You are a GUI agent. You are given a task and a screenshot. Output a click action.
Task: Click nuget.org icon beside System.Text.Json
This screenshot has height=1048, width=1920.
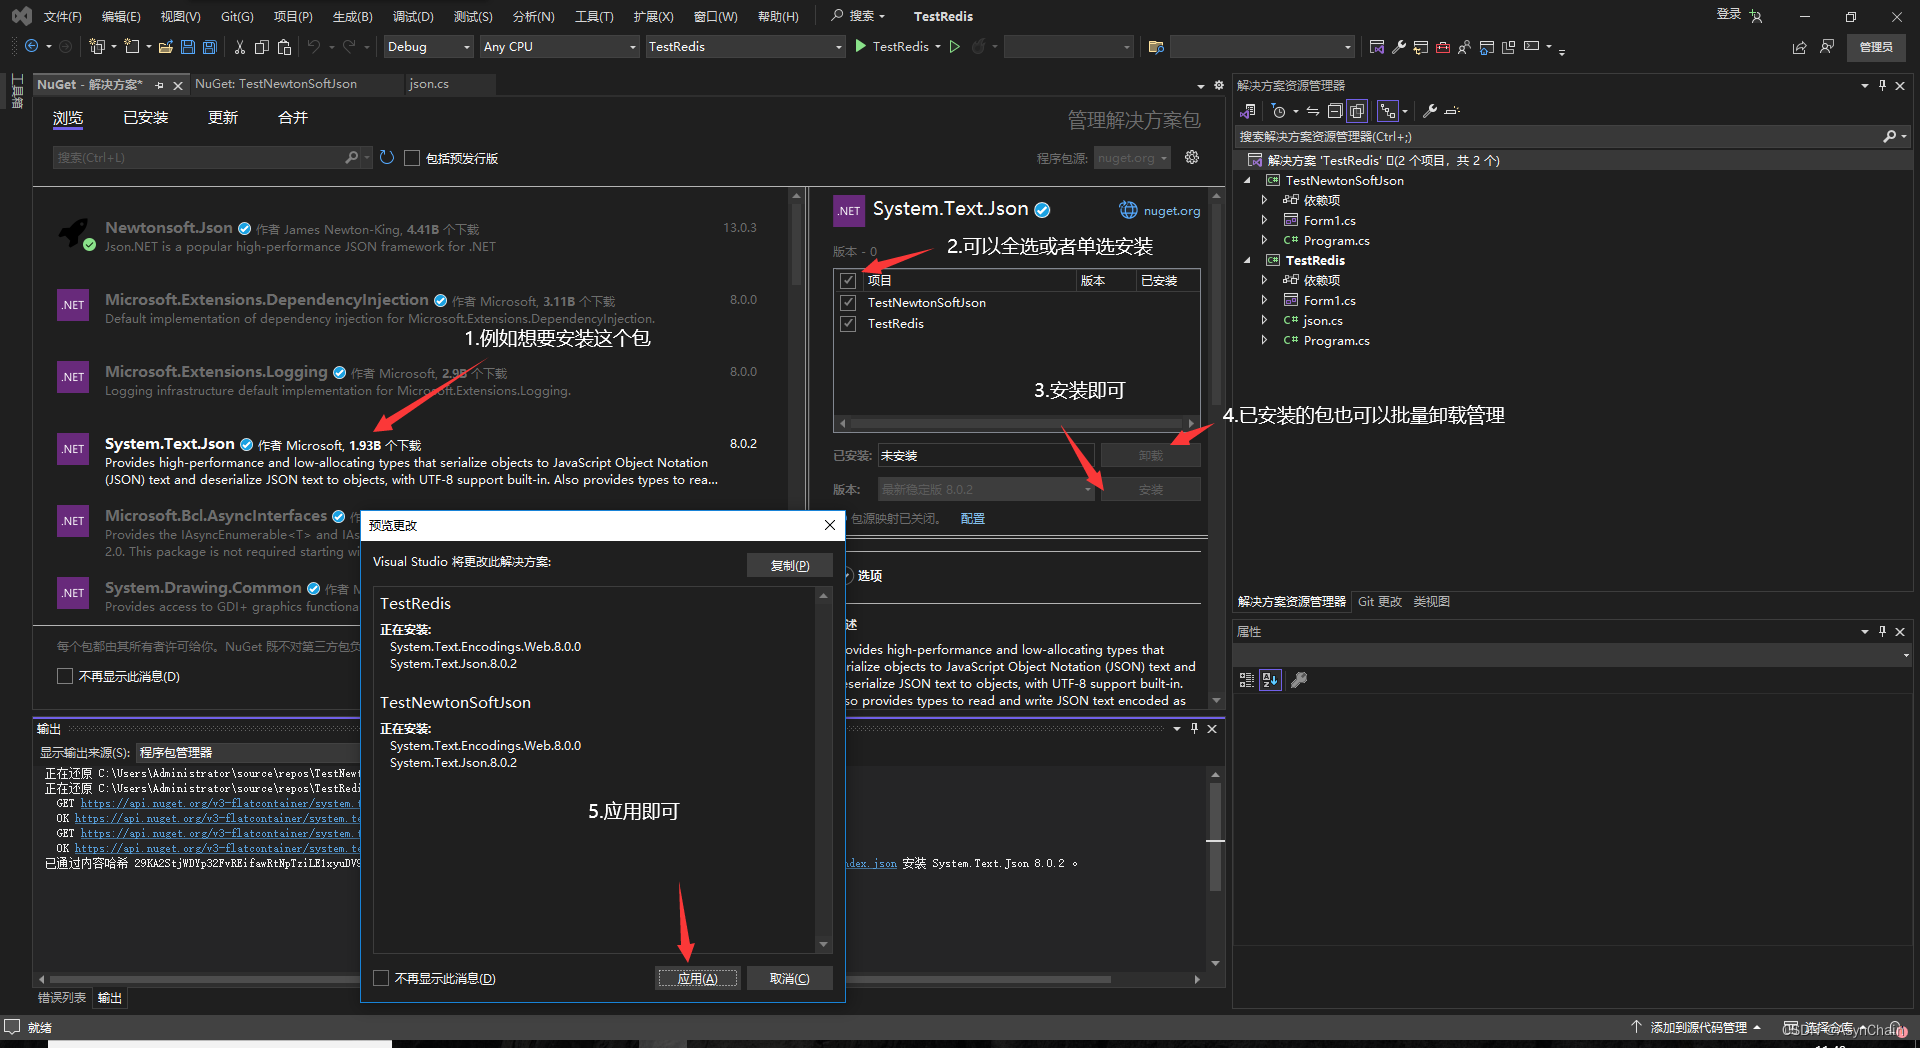click(1129, 210)
